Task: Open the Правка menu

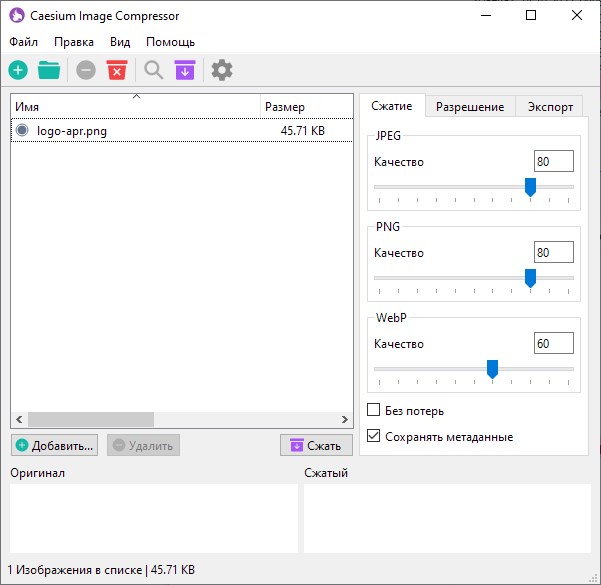Action: click(74, 42)
